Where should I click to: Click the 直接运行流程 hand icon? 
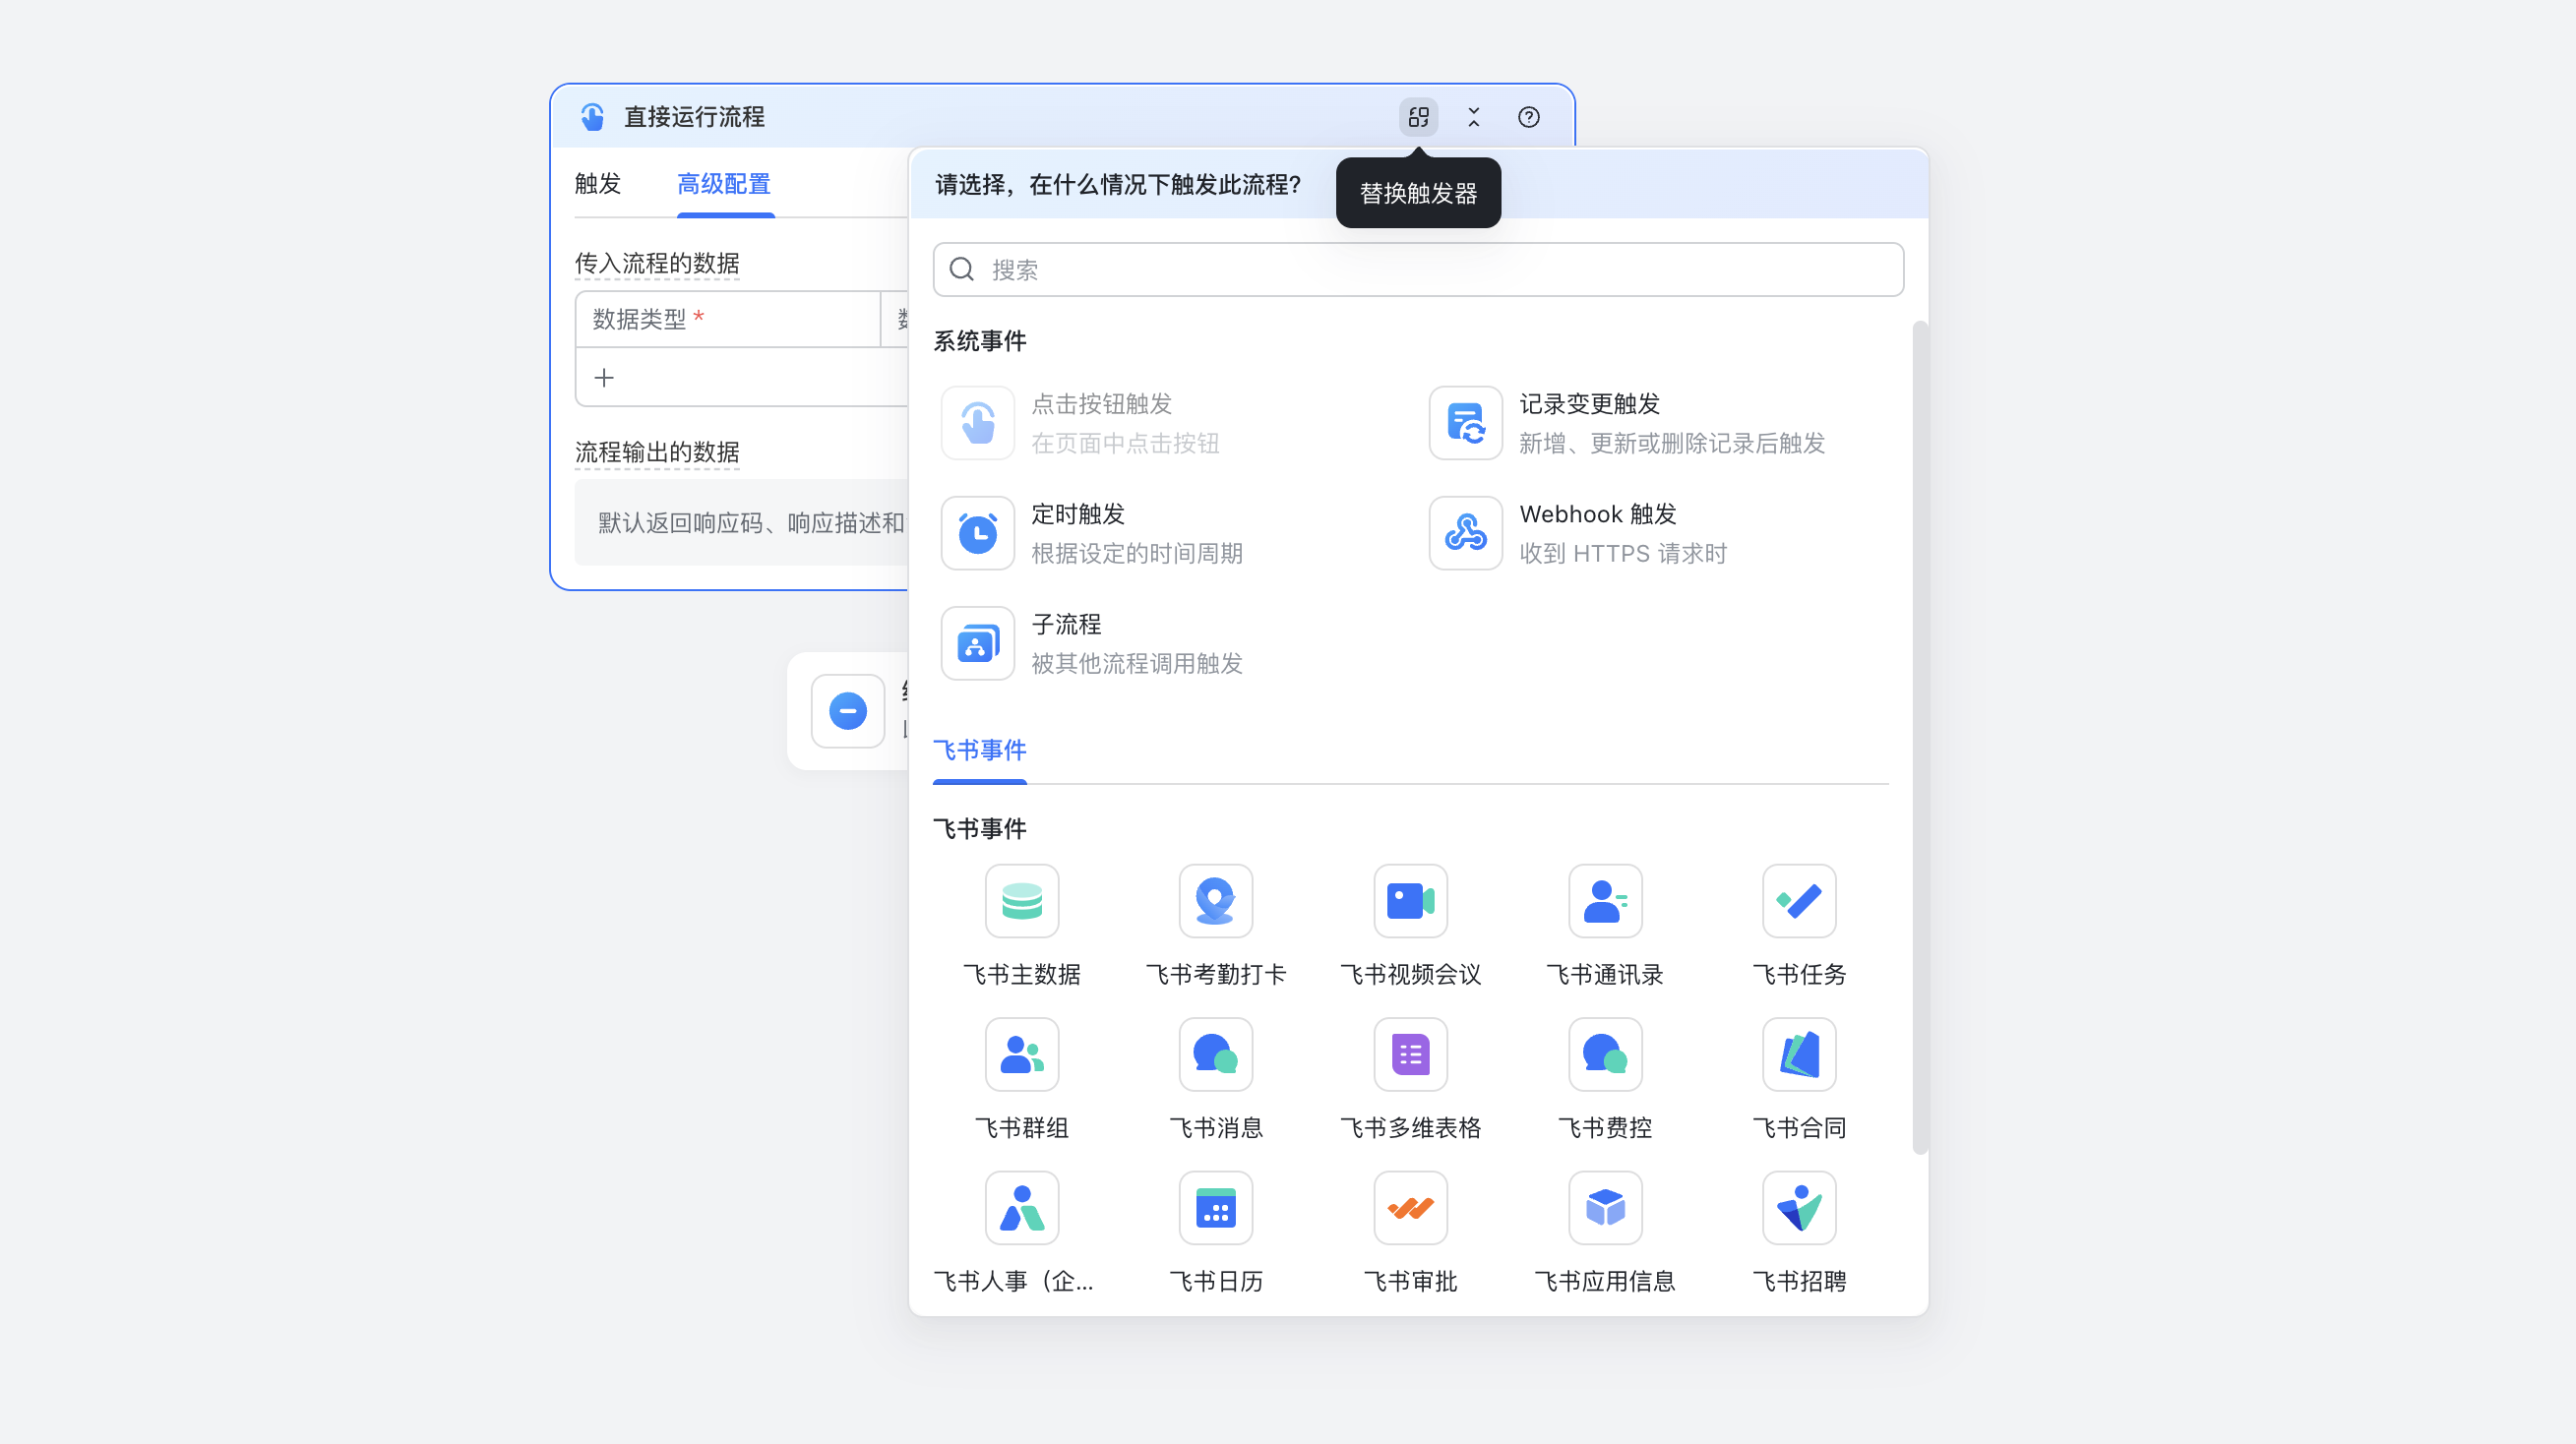(x=592, y=117)
